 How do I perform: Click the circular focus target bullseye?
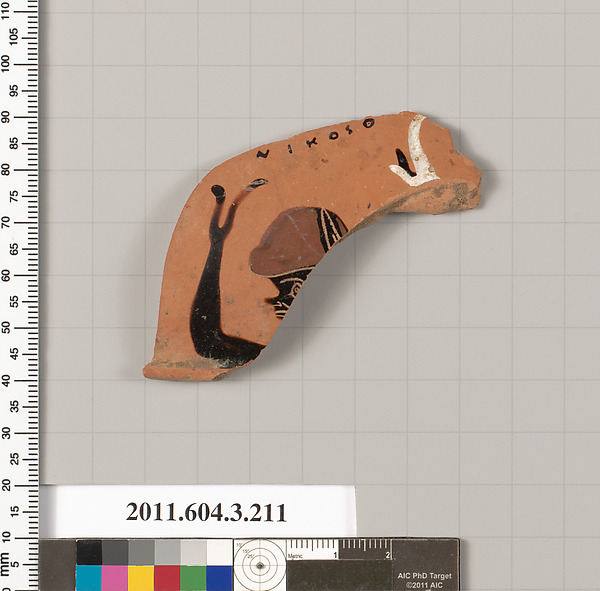pos(260,565)
